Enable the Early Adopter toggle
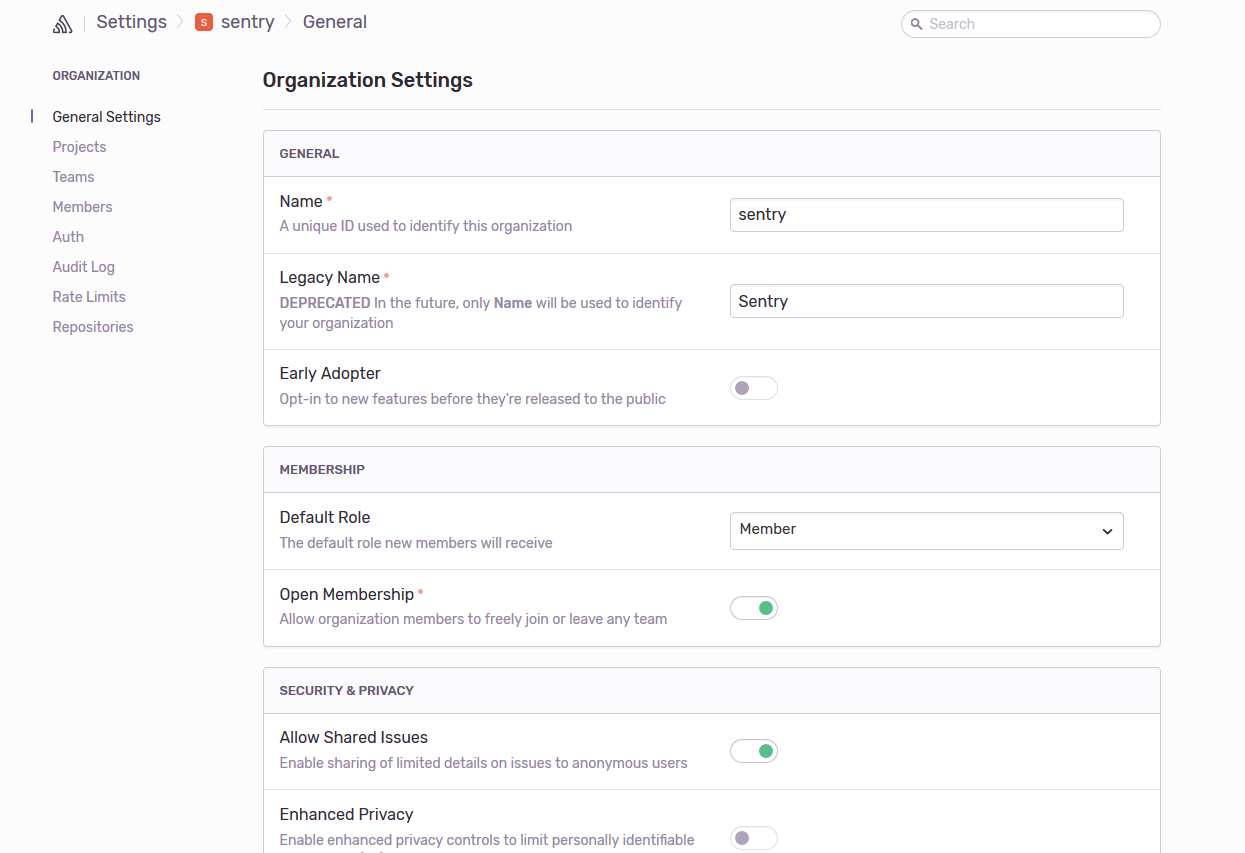Viewport: 1245px width, 853px height. pos(754,388)
